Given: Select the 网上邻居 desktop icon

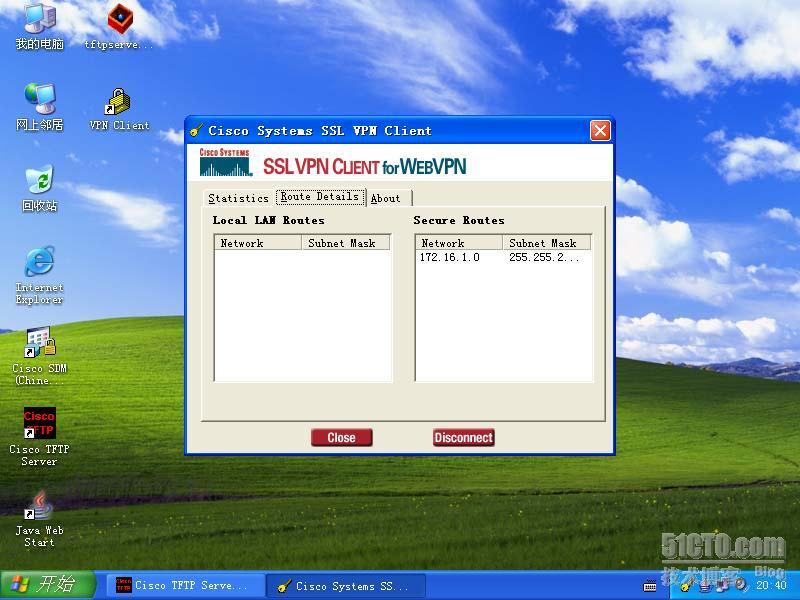Looking at the screenshot, I should tap(40, 106).
